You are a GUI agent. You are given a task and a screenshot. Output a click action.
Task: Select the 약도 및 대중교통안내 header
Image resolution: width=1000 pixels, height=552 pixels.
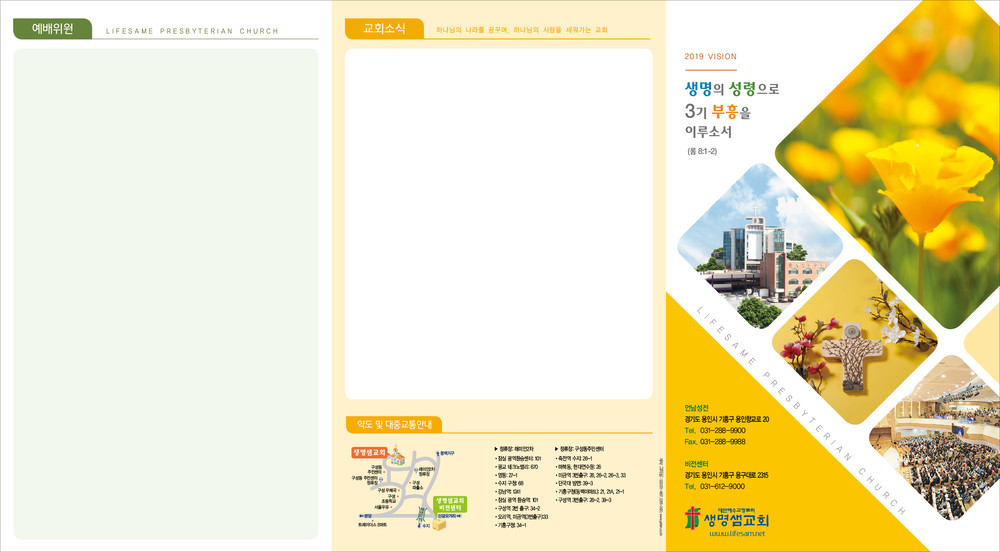392,425
